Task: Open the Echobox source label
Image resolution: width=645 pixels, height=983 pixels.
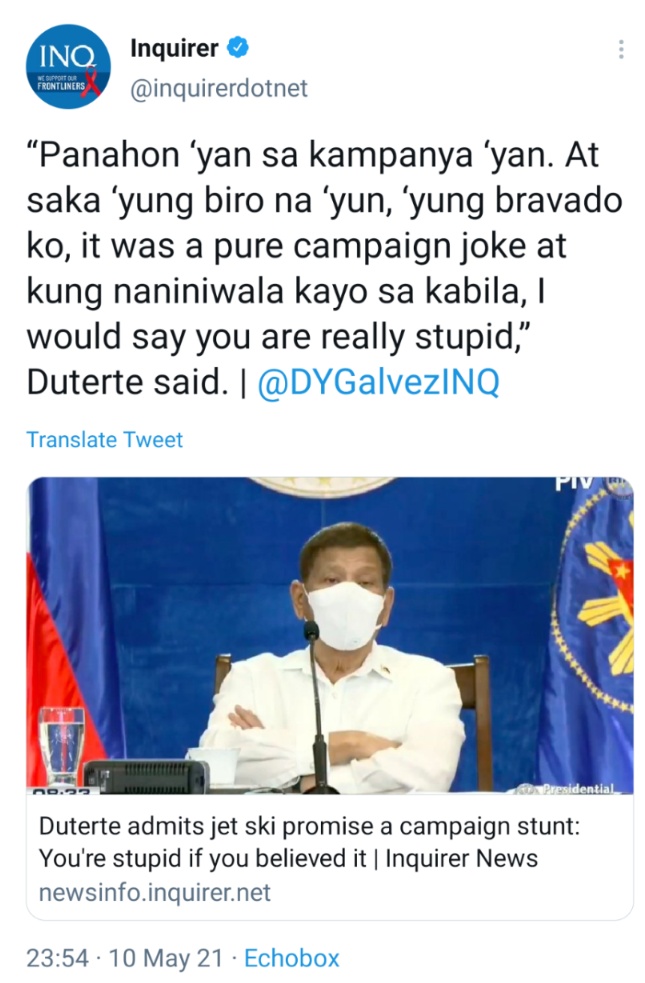Action: [291, 959]
